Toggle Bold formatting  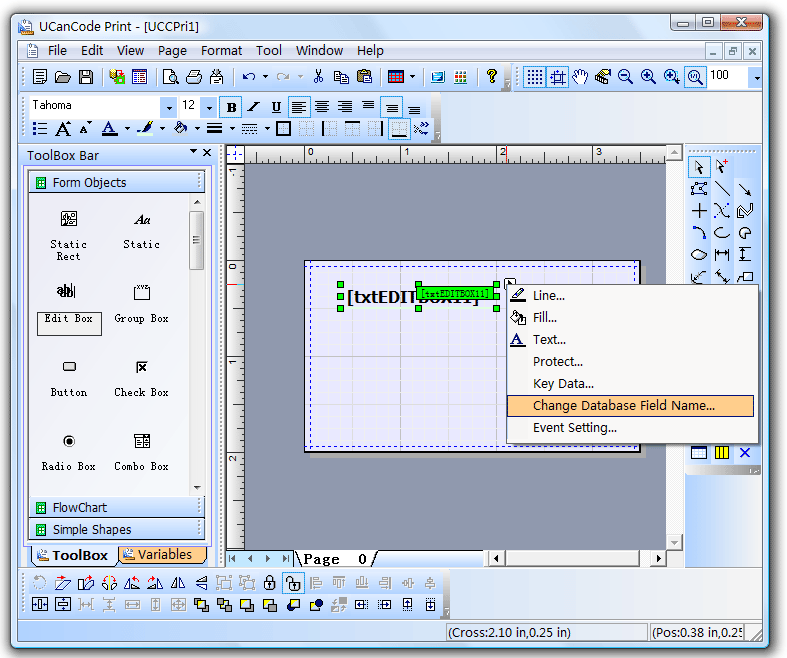pyautogui.click(x=231, y=107)
